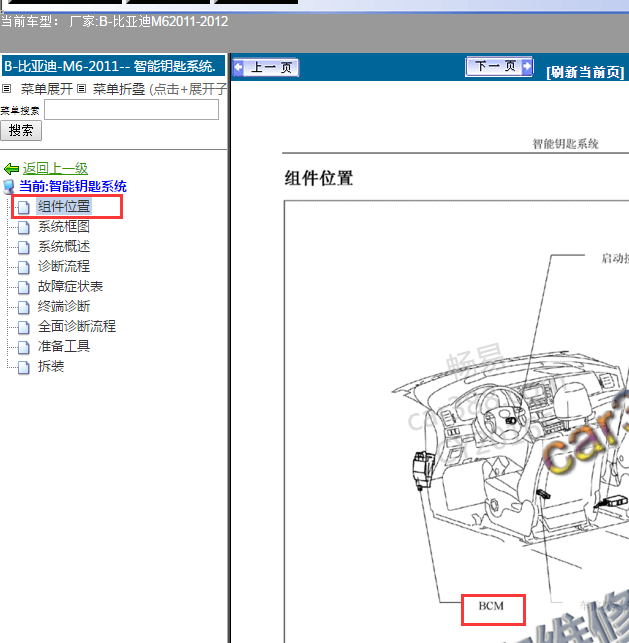The width and height of the screenshot is (629, 643).
Task: Click the 搜索 search button
Action: pyautogui.click(x=21, y=130)
